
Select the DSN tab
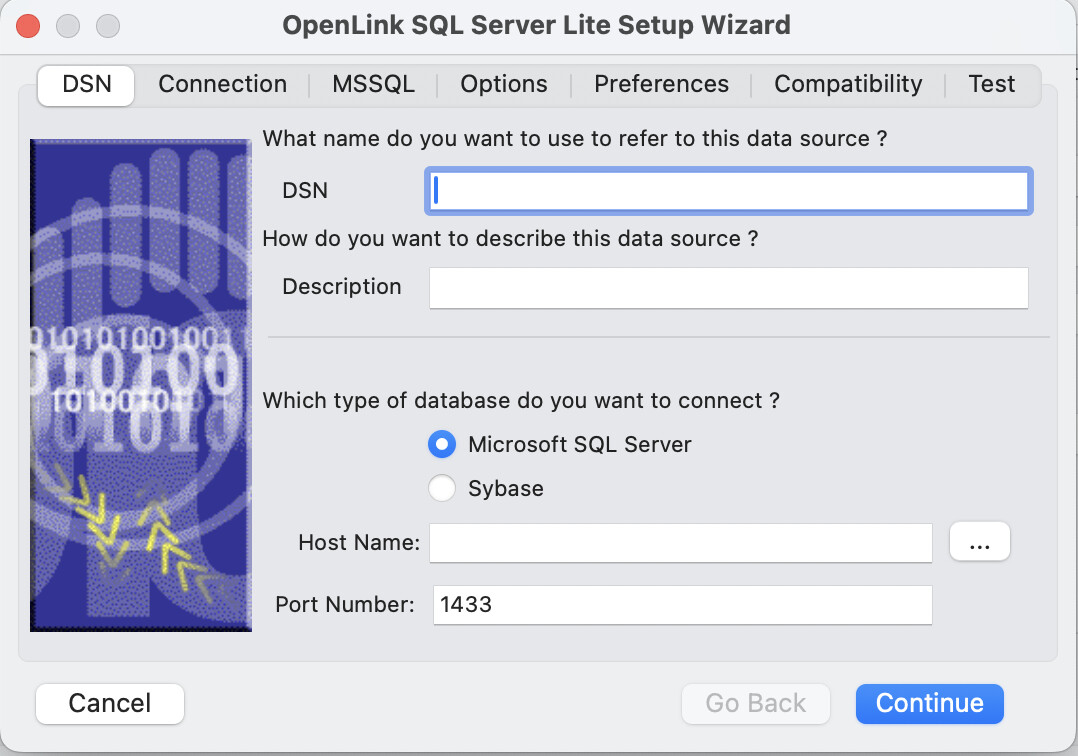[86, 84]
